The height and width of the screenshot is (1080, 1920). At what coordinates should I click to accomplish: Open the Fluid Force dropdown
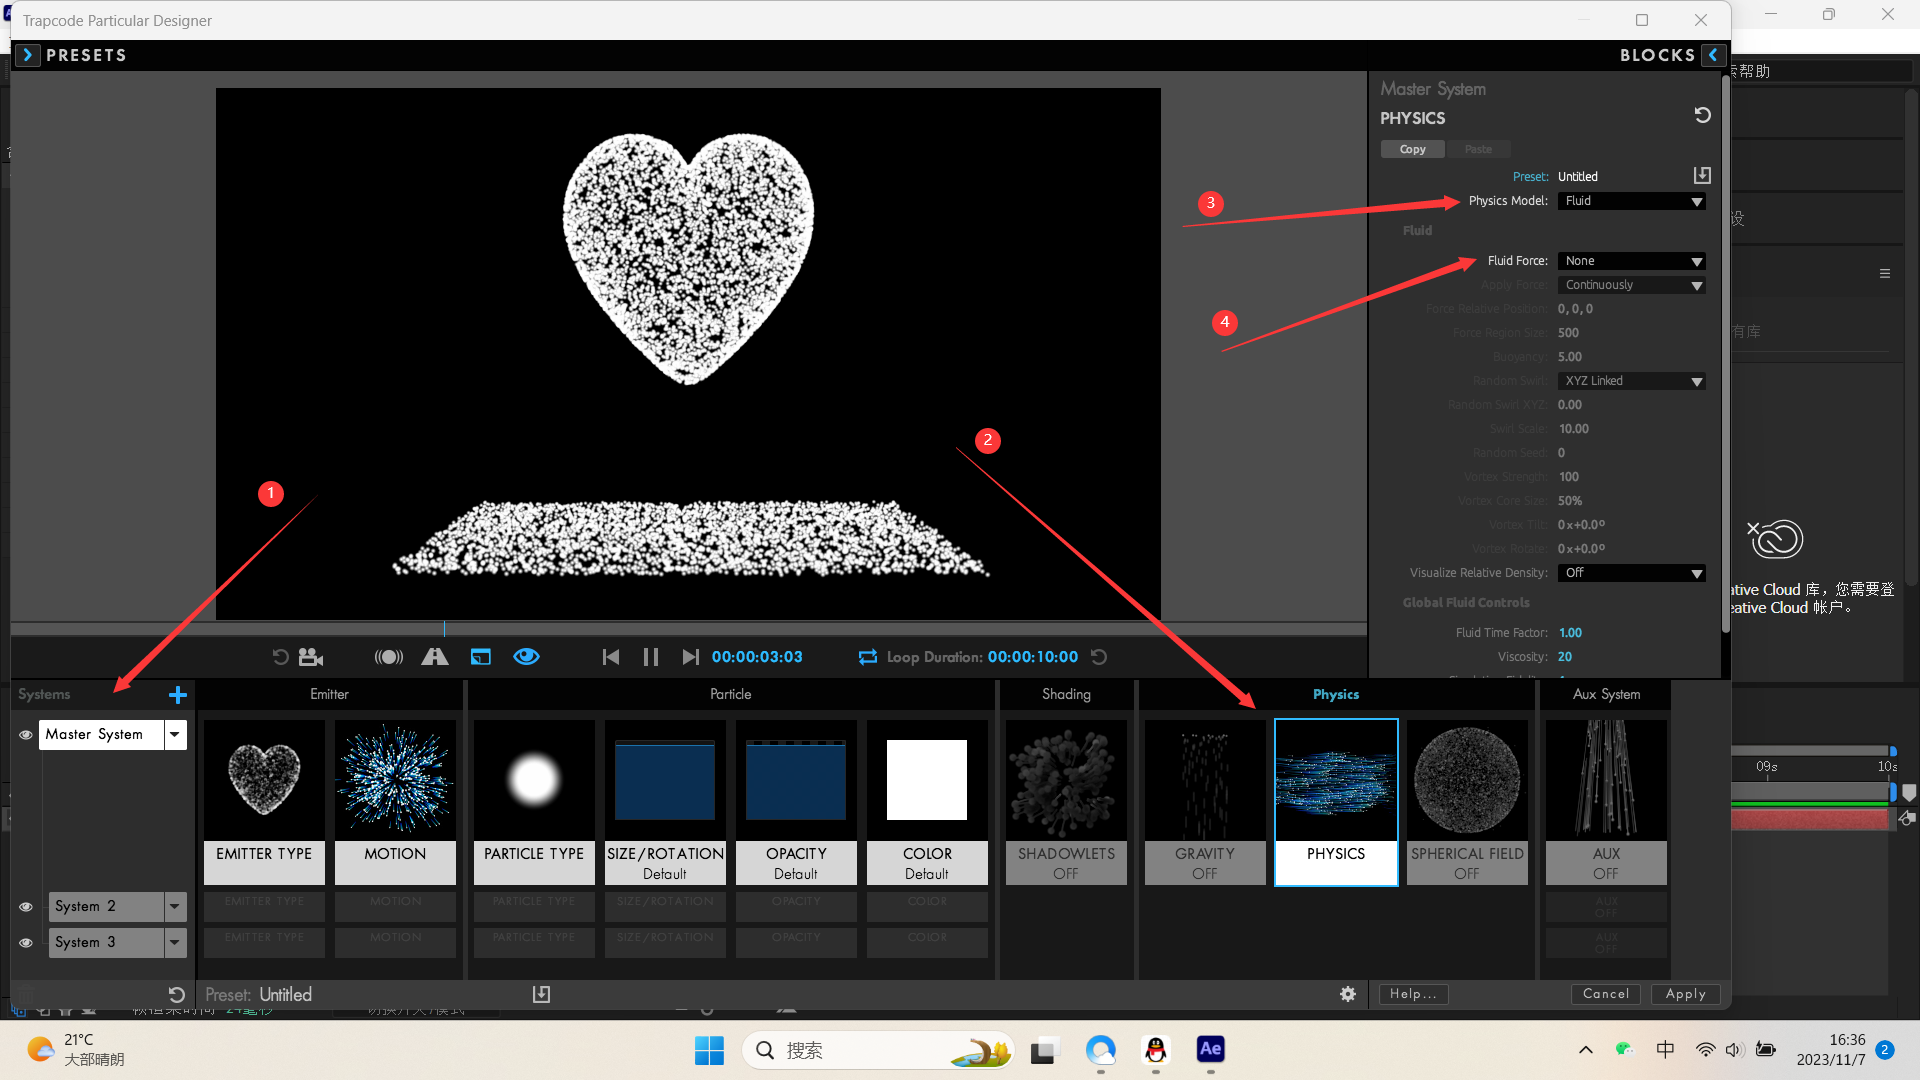[x=1632, y=261]
